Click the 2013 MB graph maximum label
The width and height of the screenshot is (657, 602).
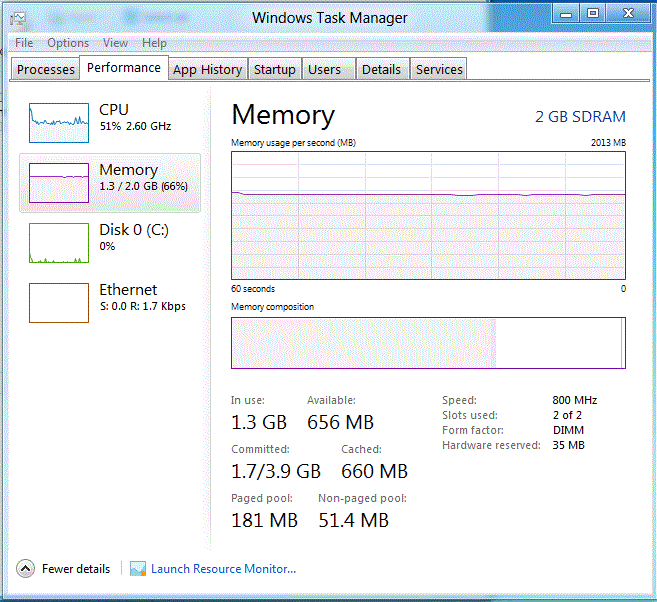click(x=608, y=142)
